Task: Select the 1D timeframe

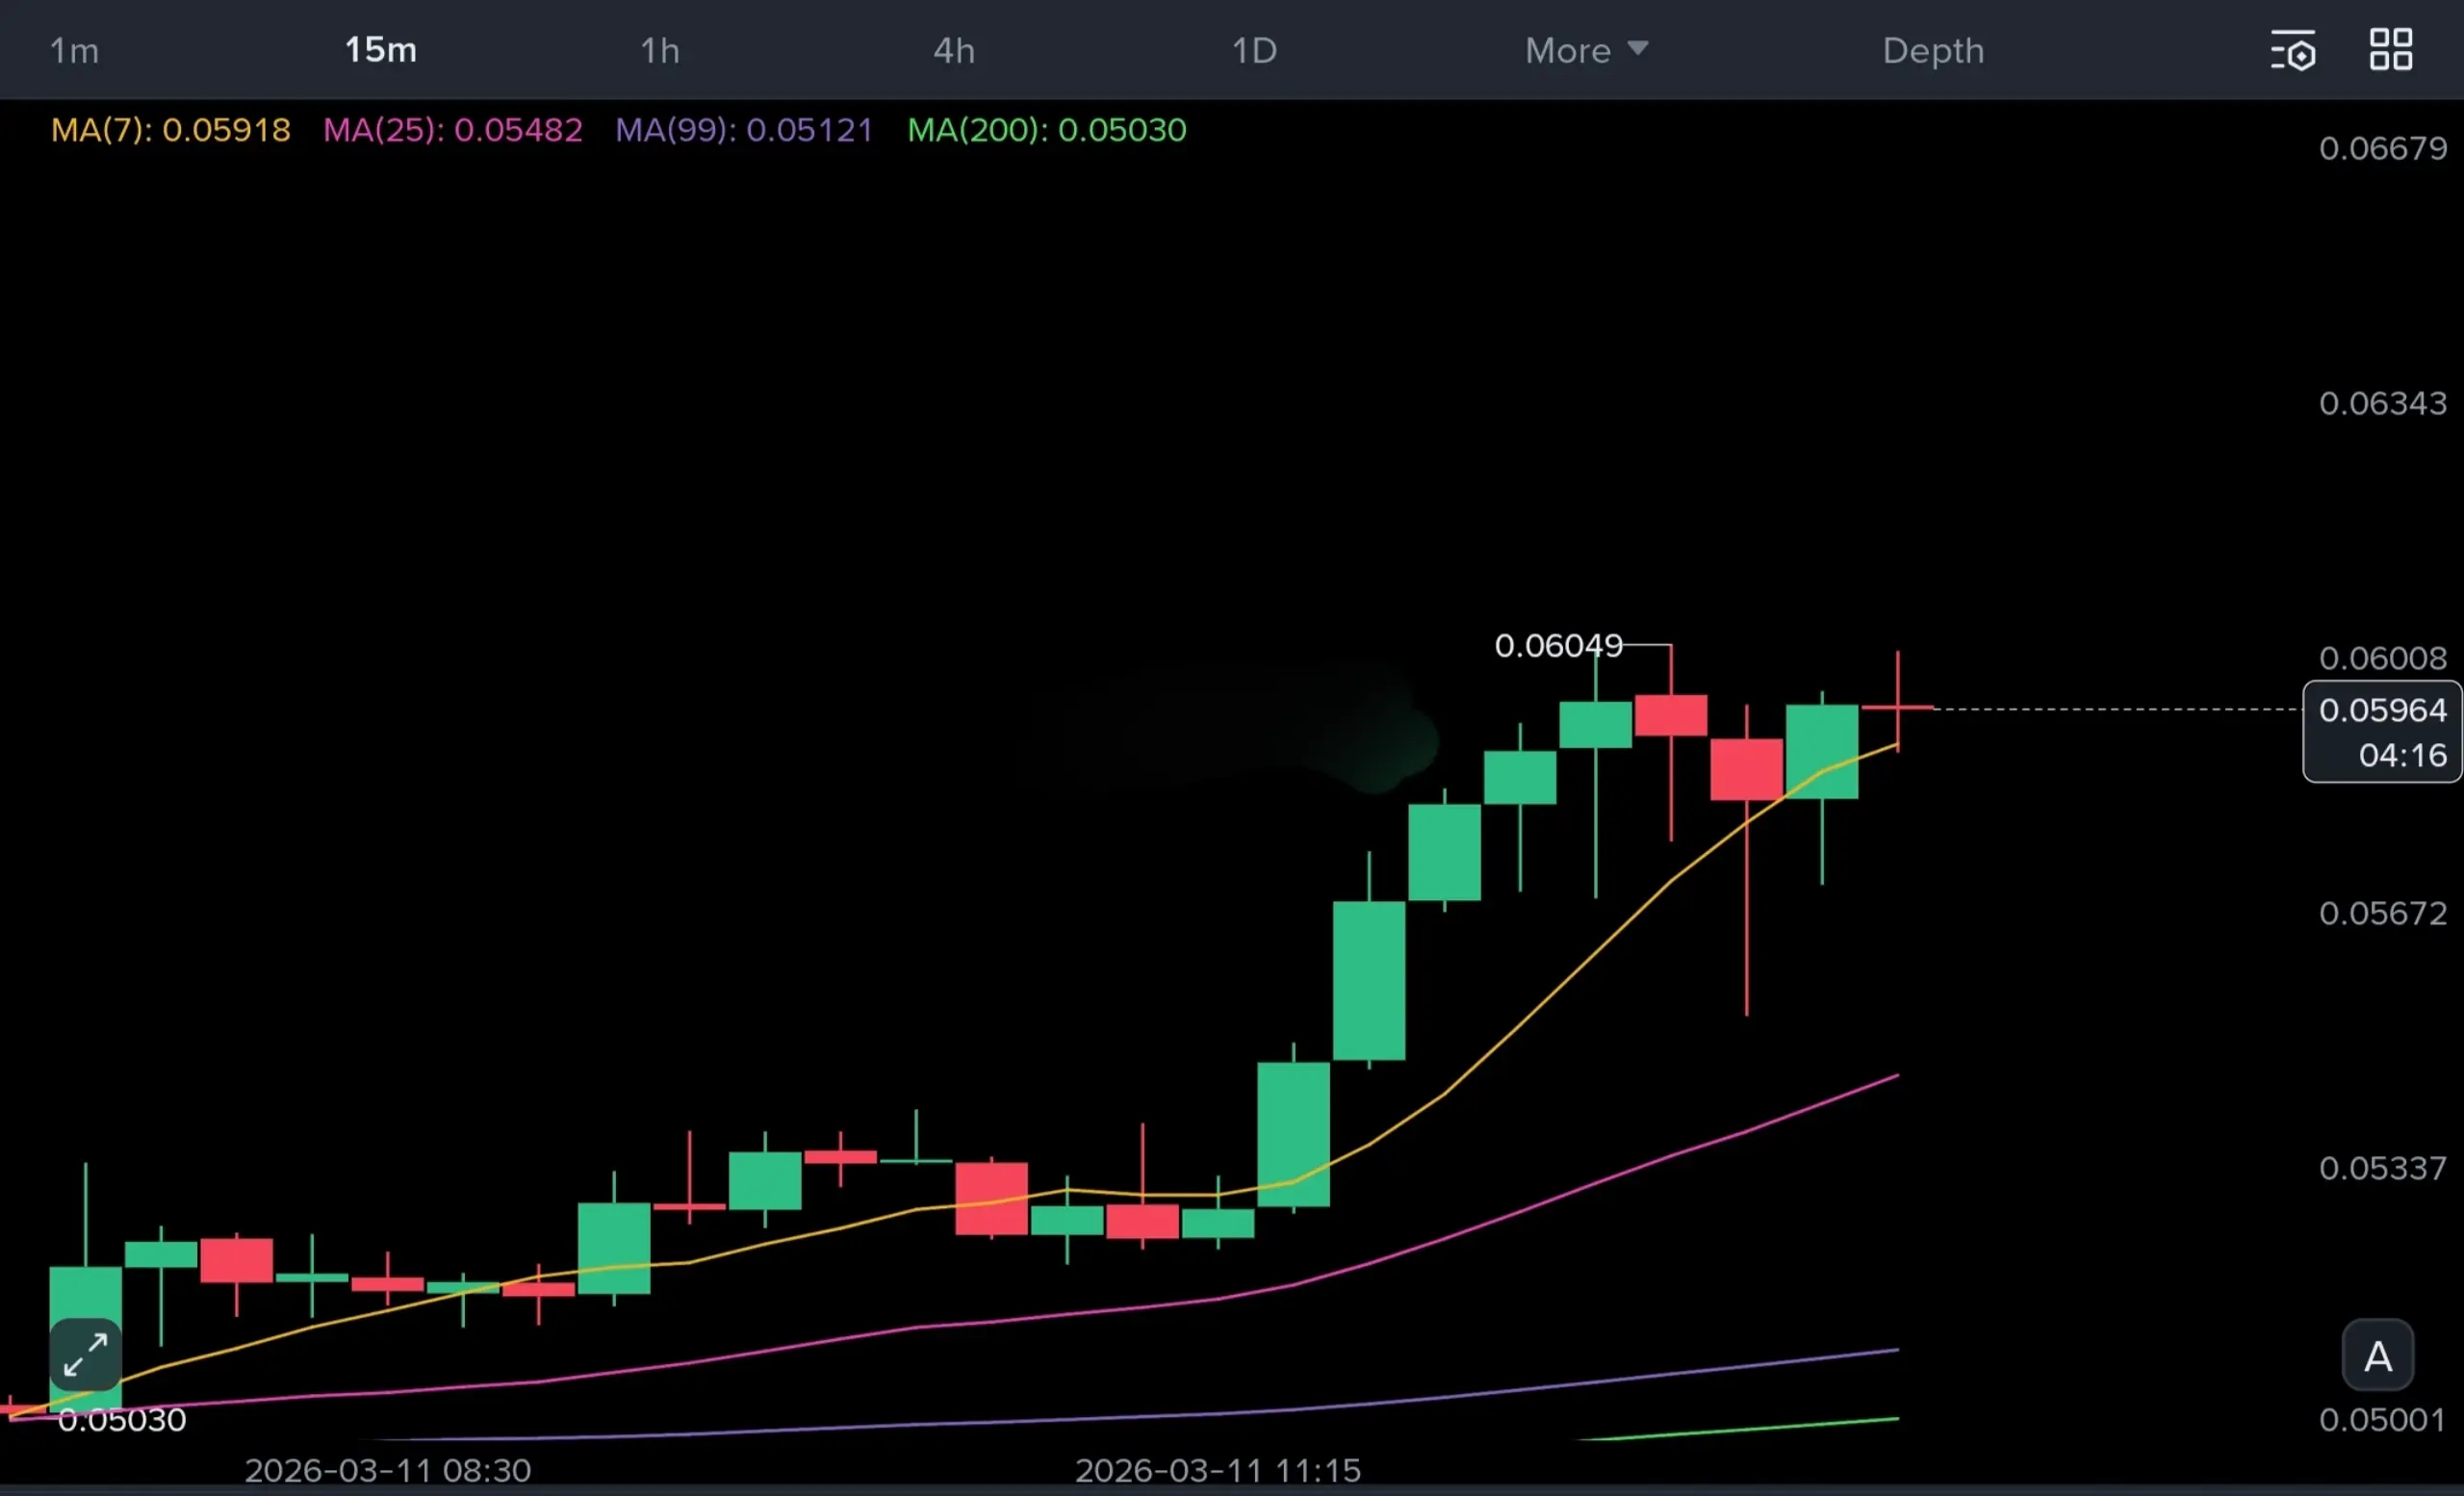Action: coord(1254,50)
